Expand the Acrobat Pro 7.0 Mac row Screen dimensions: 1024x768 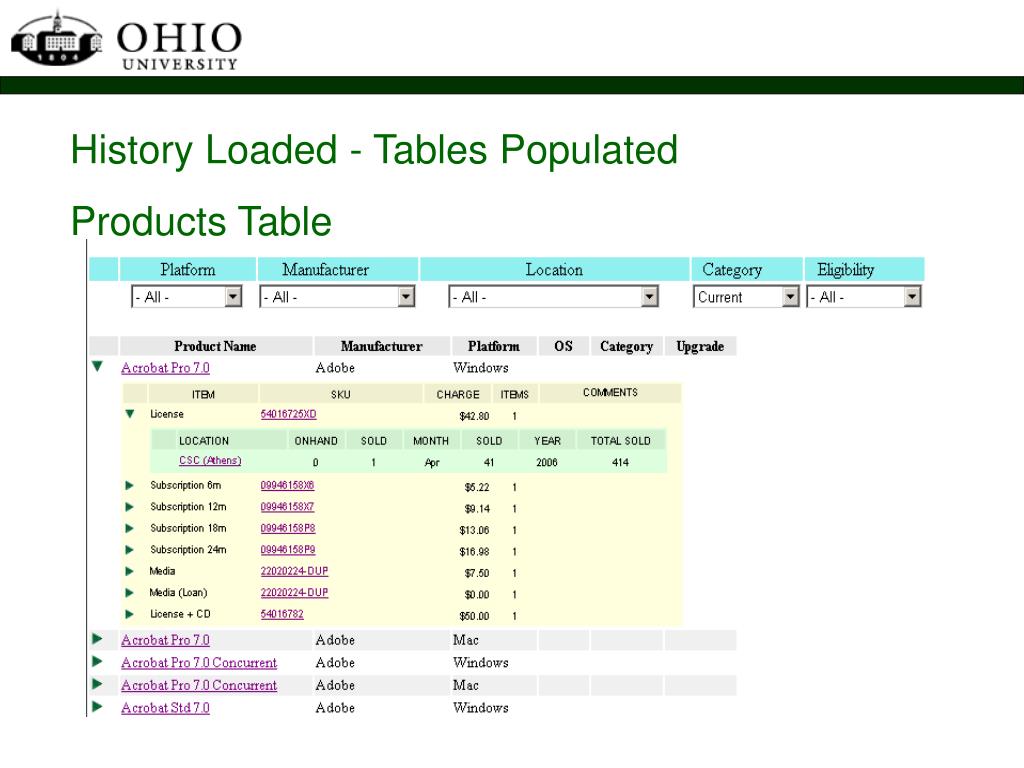(x=97, y=639)
